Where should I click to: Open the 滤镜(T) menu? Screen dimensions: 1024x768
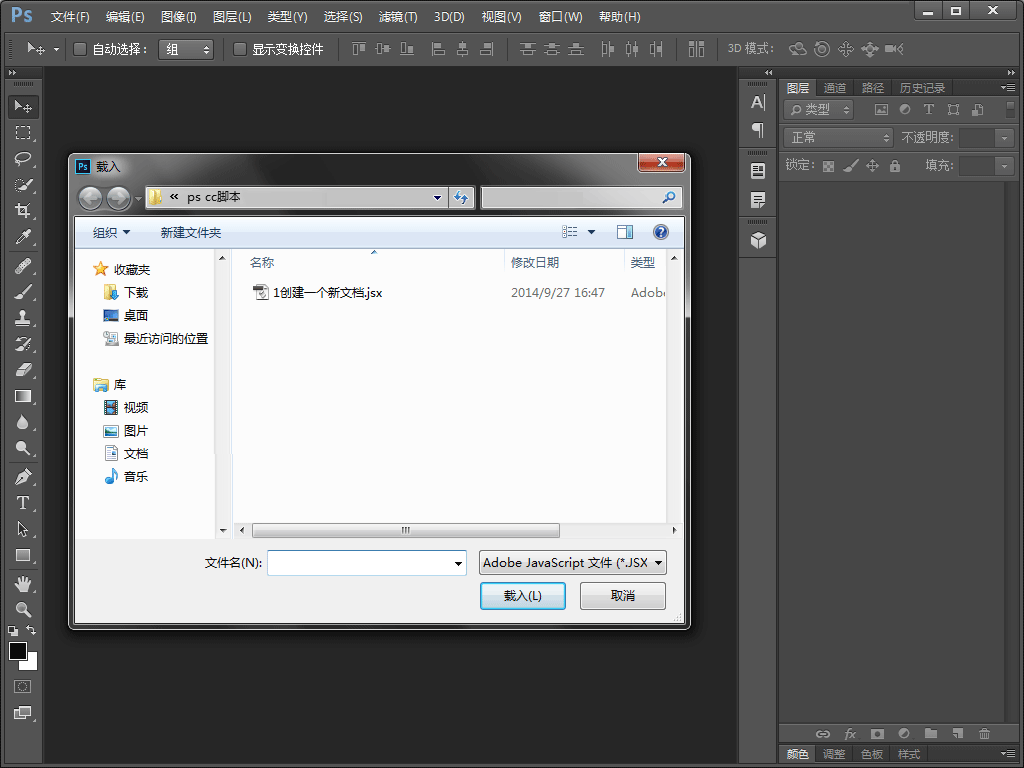pyautogui.click(x=398, y=17)
